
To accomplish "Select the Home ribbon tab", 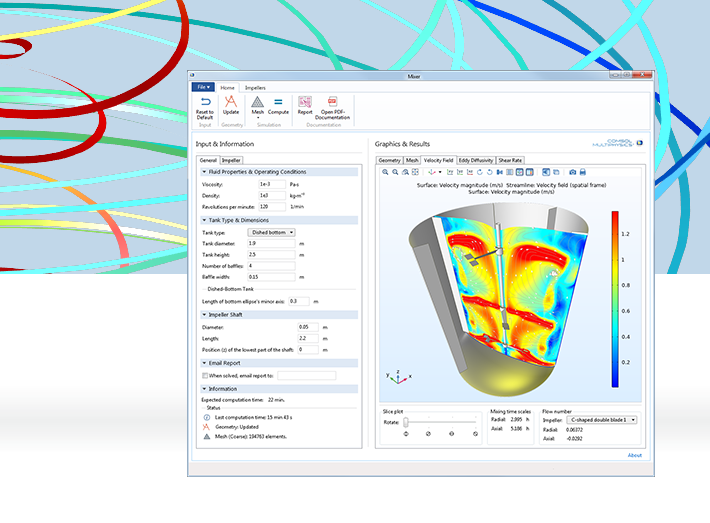I will tap(227, 87).
